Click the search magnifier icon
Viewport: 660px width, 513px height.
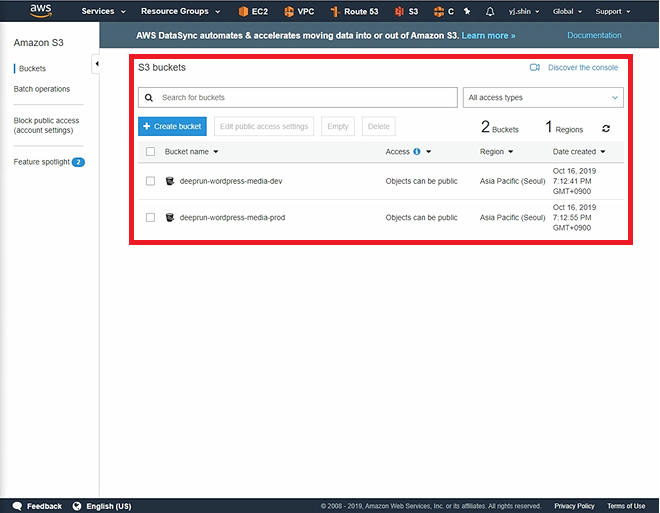point(149,98)
